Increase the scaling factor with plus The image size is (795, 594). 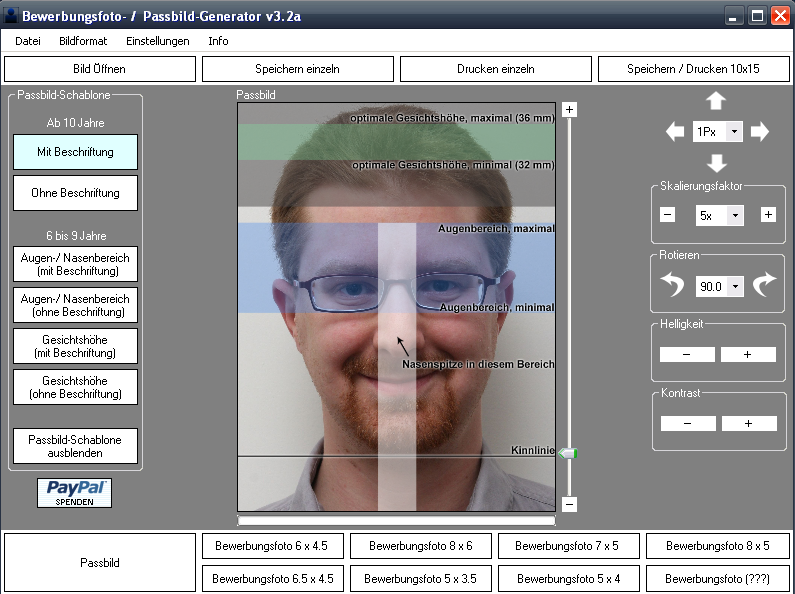point(768,215)
